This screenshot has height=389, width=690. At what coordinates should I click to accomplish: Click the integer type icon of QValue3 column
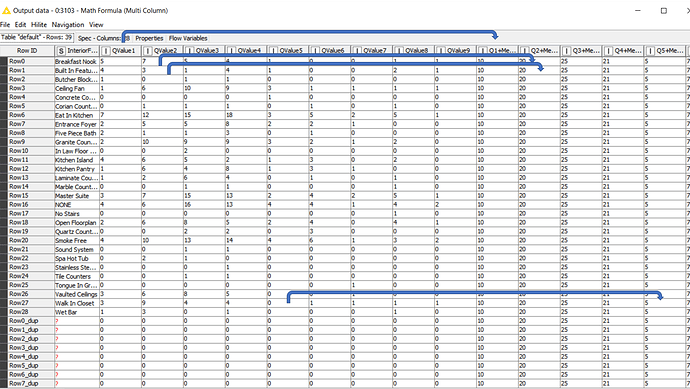point(189,51)
